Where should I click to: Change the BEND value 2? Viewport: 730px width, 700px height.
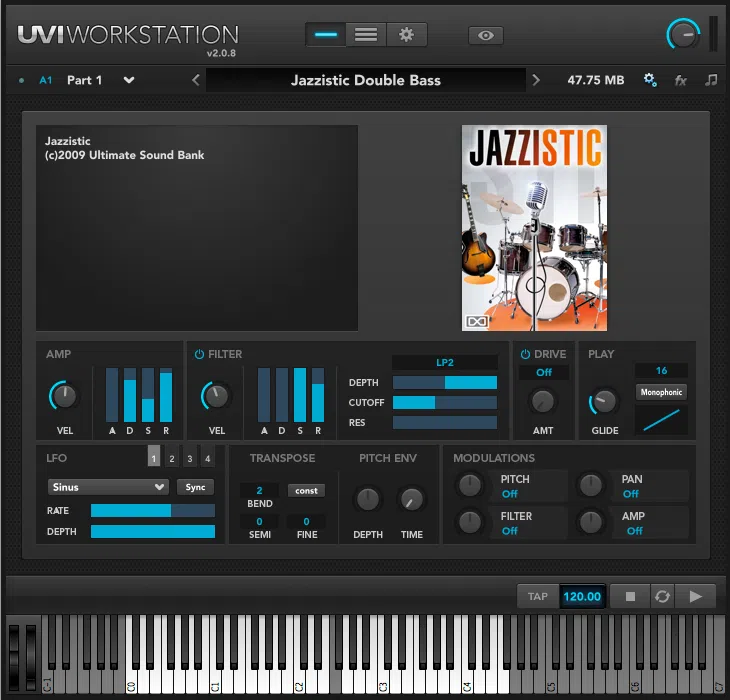click(x=259, y=491)
